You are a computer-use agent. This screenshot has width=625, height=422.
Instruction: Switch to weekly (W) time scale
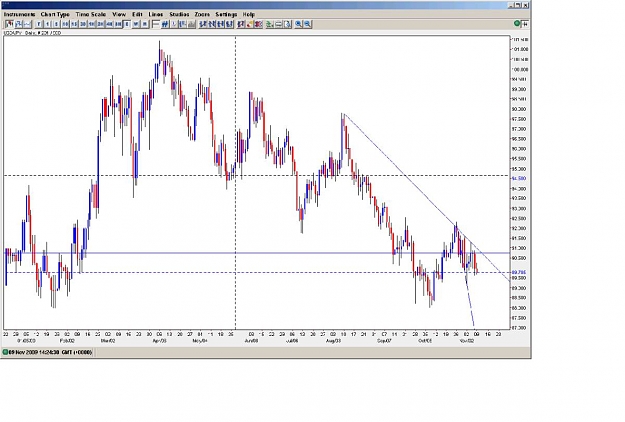[136, 24]
